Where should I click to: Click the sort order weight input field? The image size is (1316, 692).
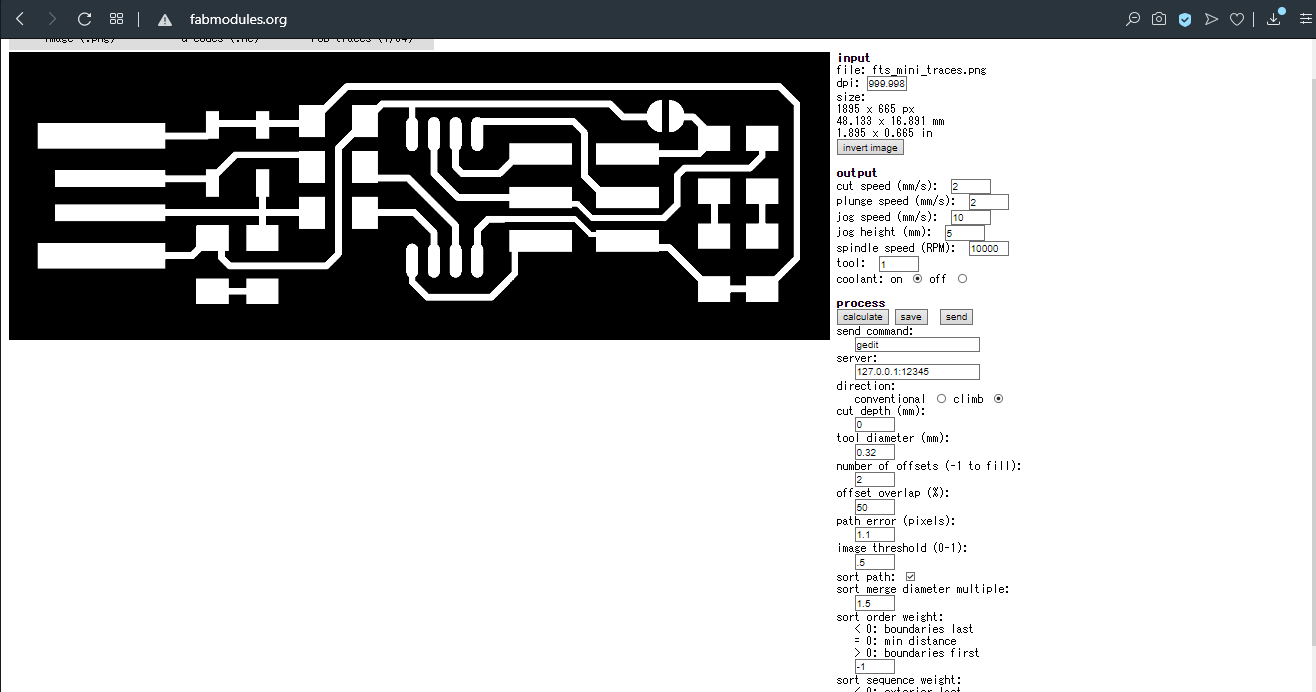(875, 667)
